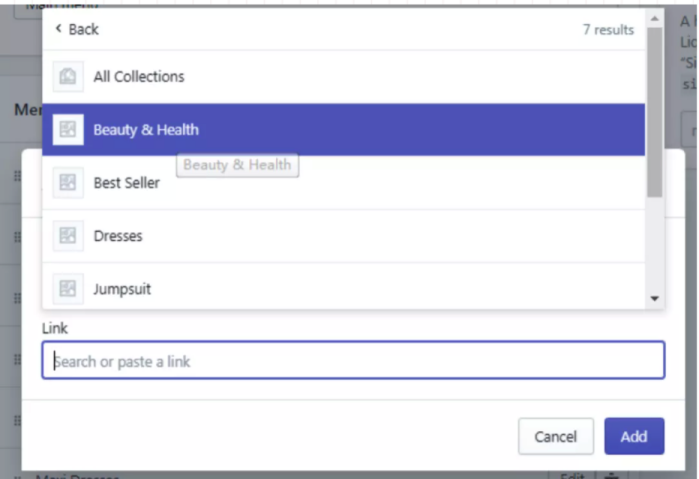This screenshot has height=479, width=699.
Task: Choose the Jumpsuit collection entry
Action: click(123, 289)
